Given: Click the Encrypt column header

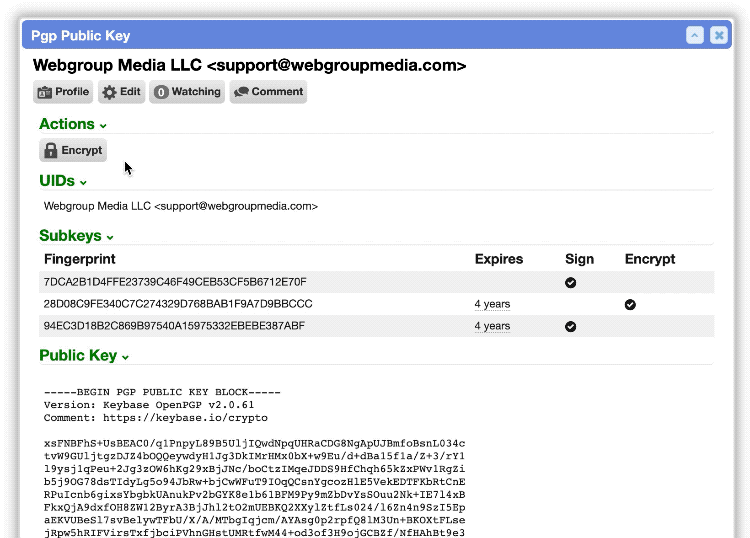Looking at the screenshot, I should coord(650,259).
